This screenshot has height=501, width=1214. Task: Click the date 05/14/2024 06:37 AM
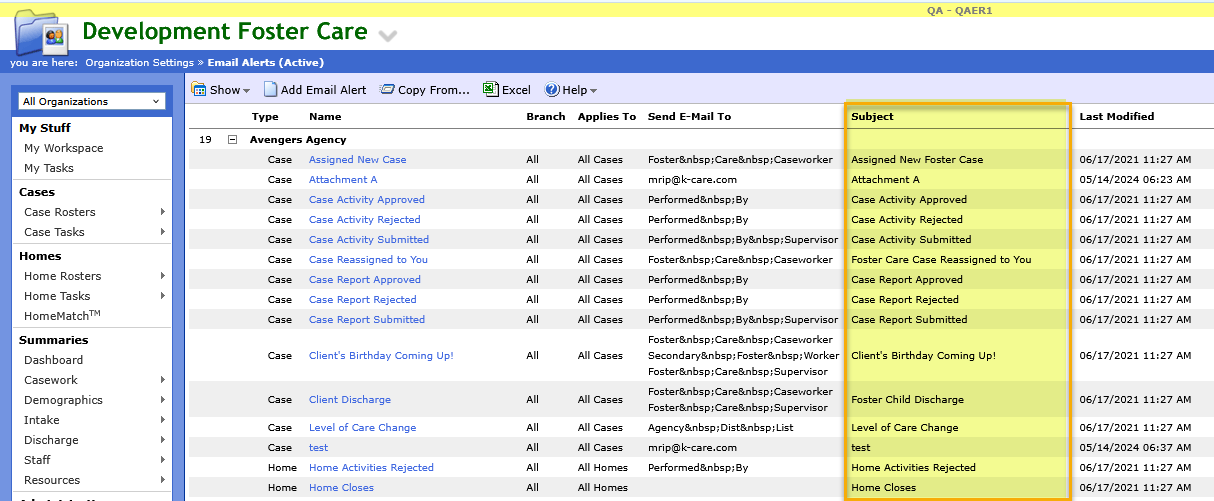tap(1135, 448)
